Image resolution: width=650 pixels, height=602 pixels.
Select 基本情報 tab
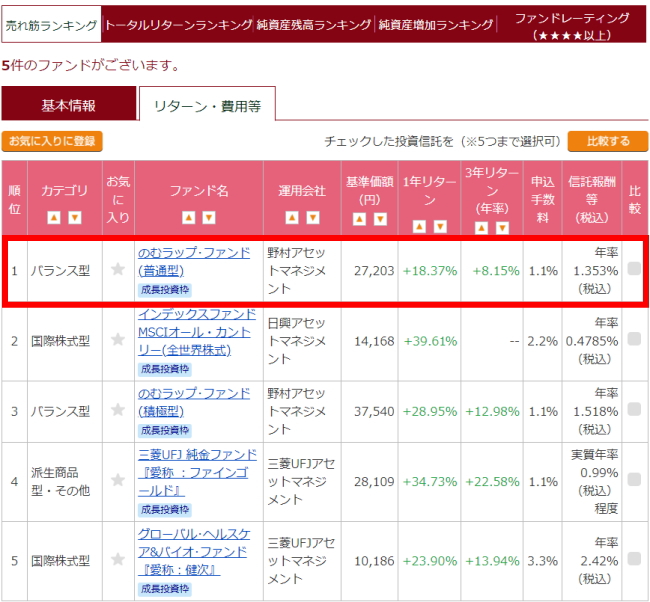click(x=69, y=104)
